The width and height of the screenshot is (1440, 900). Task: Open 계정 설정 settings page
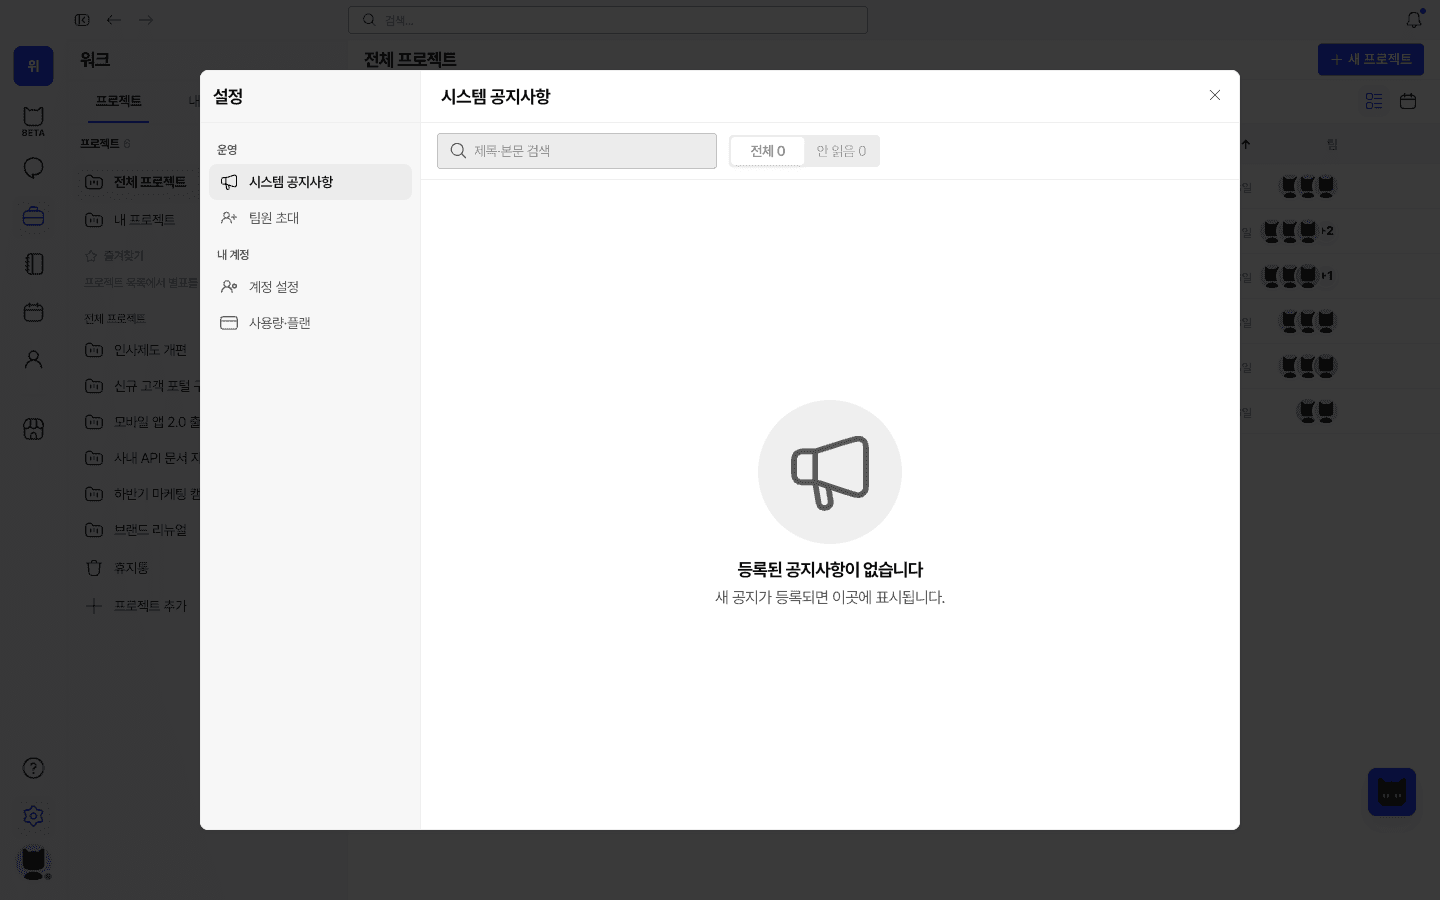310,287
